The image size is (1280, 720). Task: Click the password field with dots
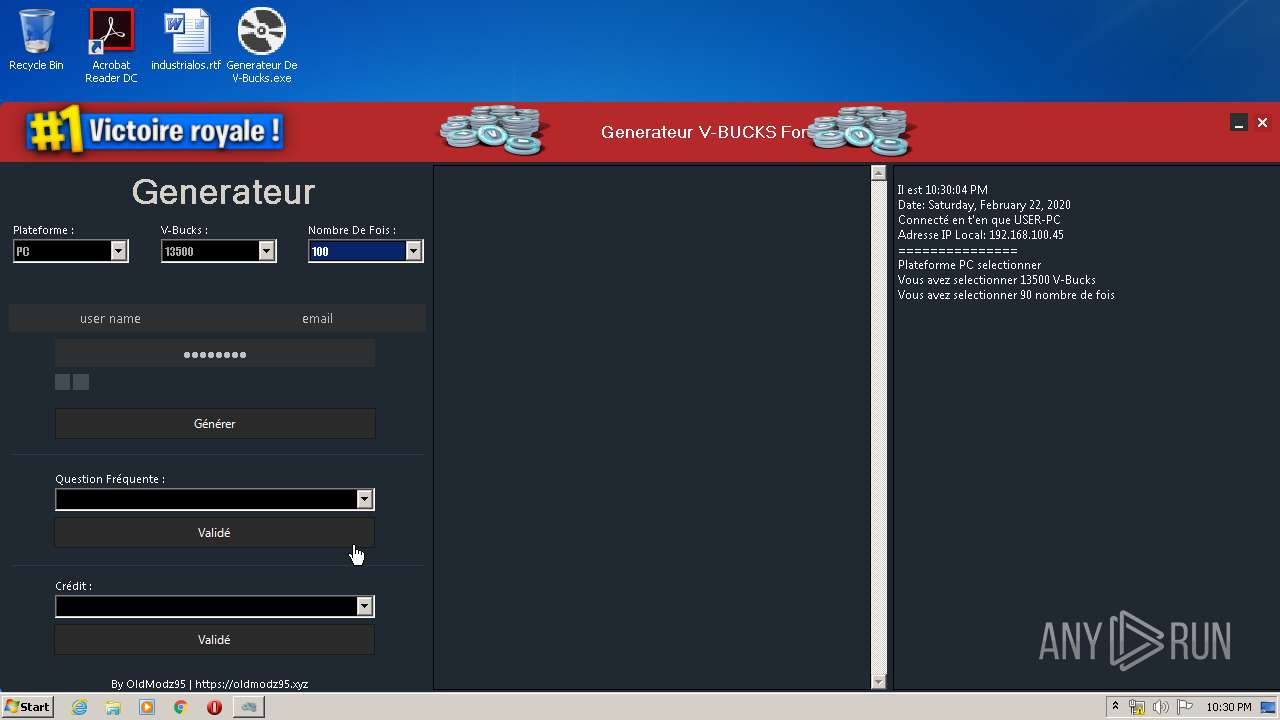pos(215,354)
